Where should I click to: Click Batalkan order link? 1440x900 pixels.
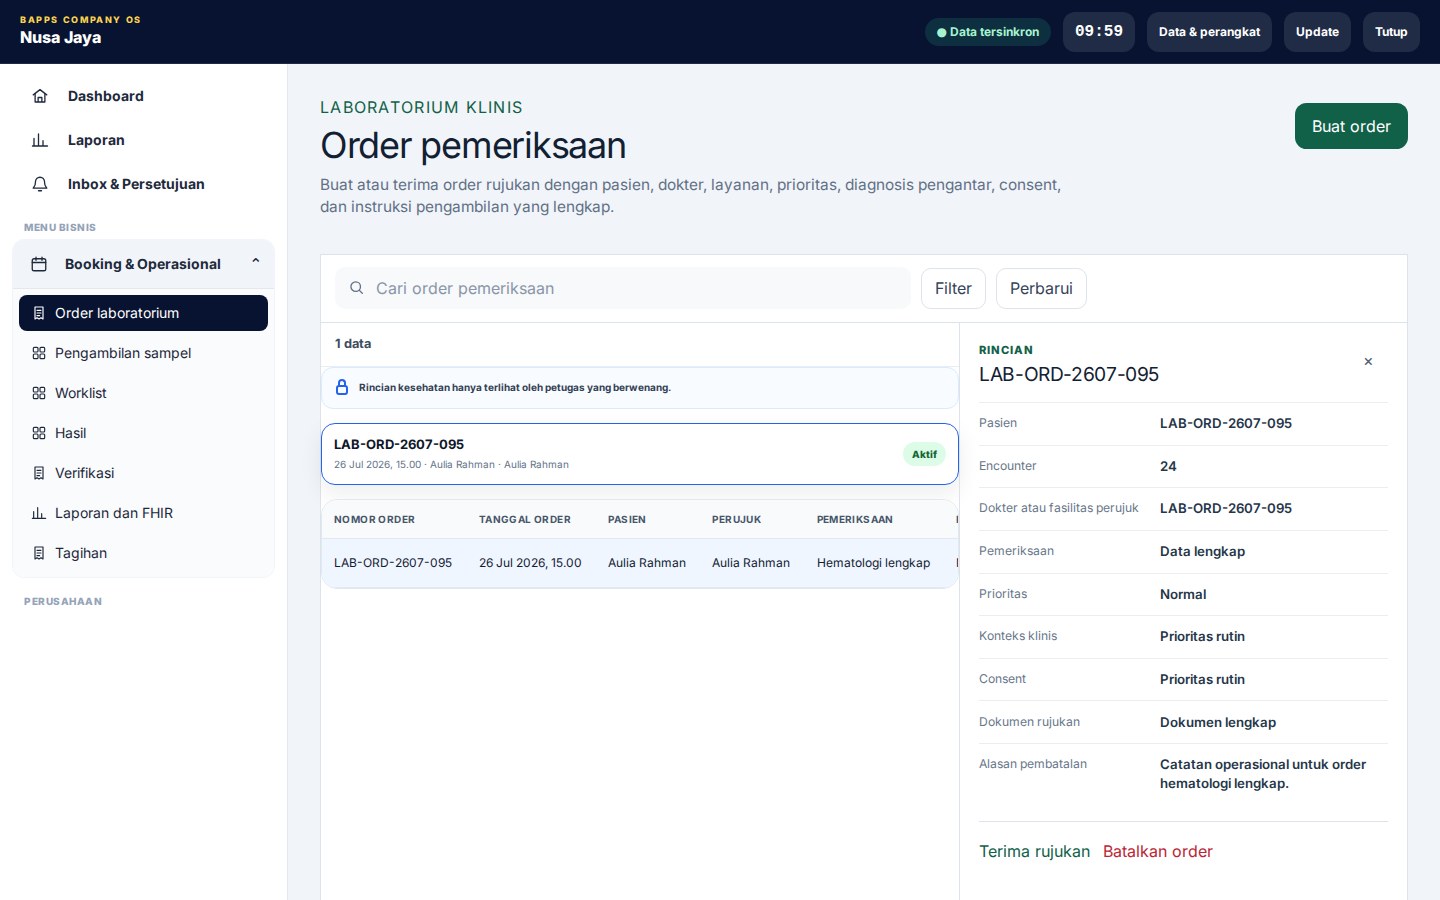coord(1158,851)
